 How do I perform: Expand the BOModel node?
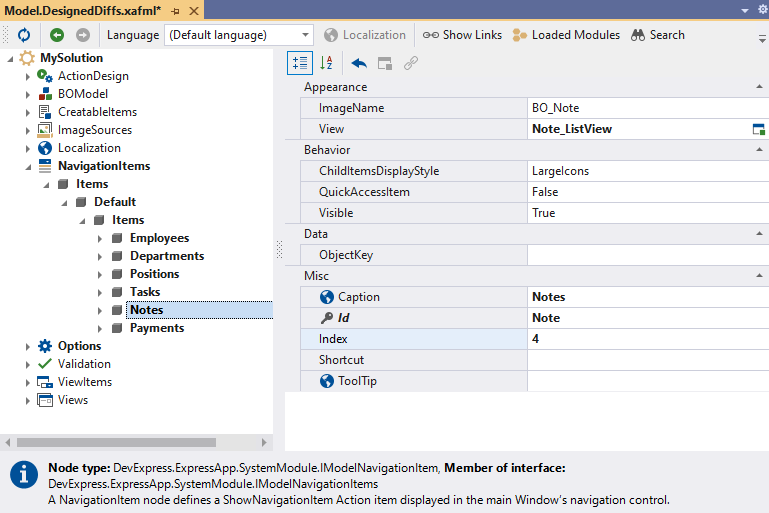(28, 95)
